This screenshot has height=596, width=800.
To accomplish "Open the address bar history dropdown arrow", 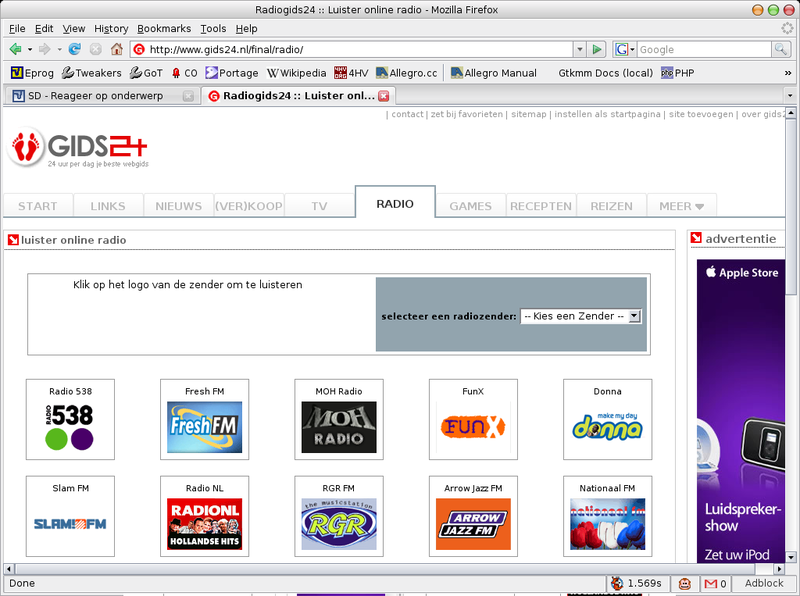I will (580, 49).
